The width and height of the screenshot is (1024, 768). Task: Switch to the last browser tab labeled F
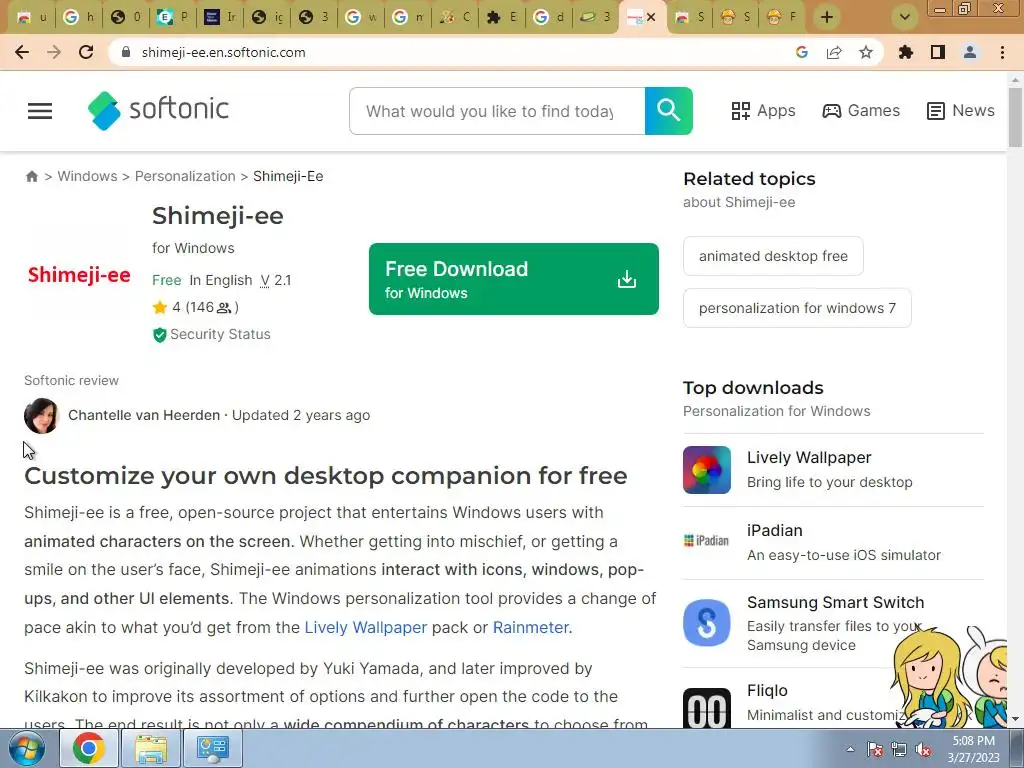click(x=781, y=17)
